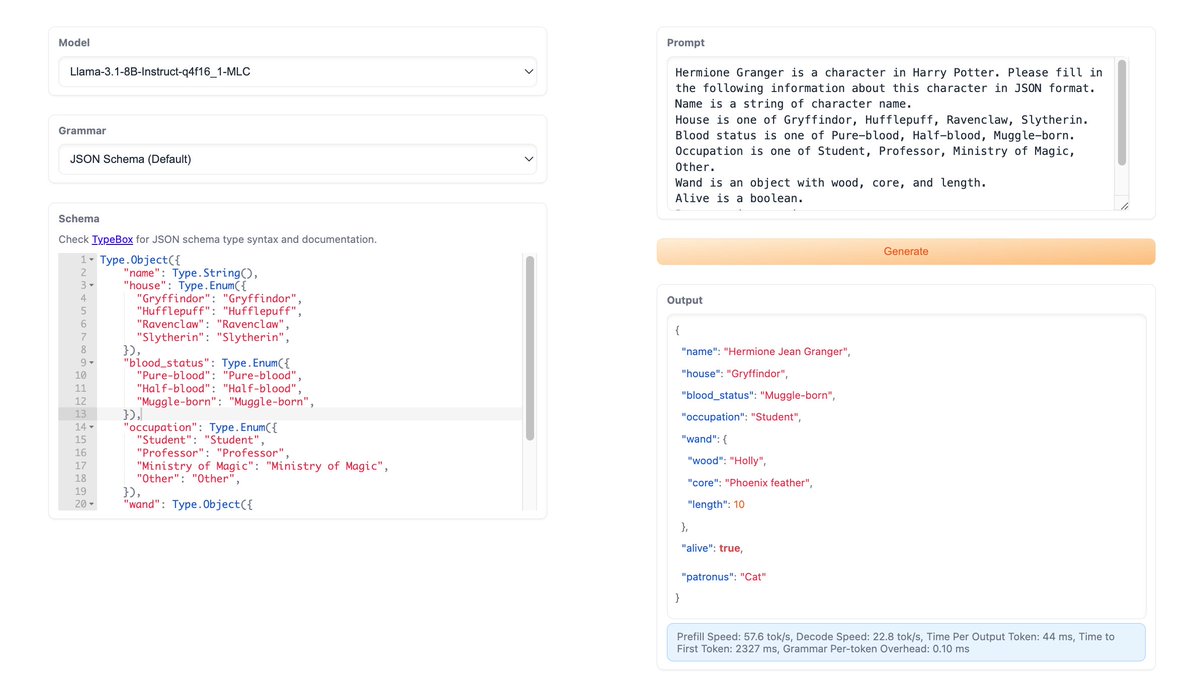Click the "Slytherin": "Slytherin" schema line
The height and width of the screenshot is (687, 1200).
[x=213, y=337]
